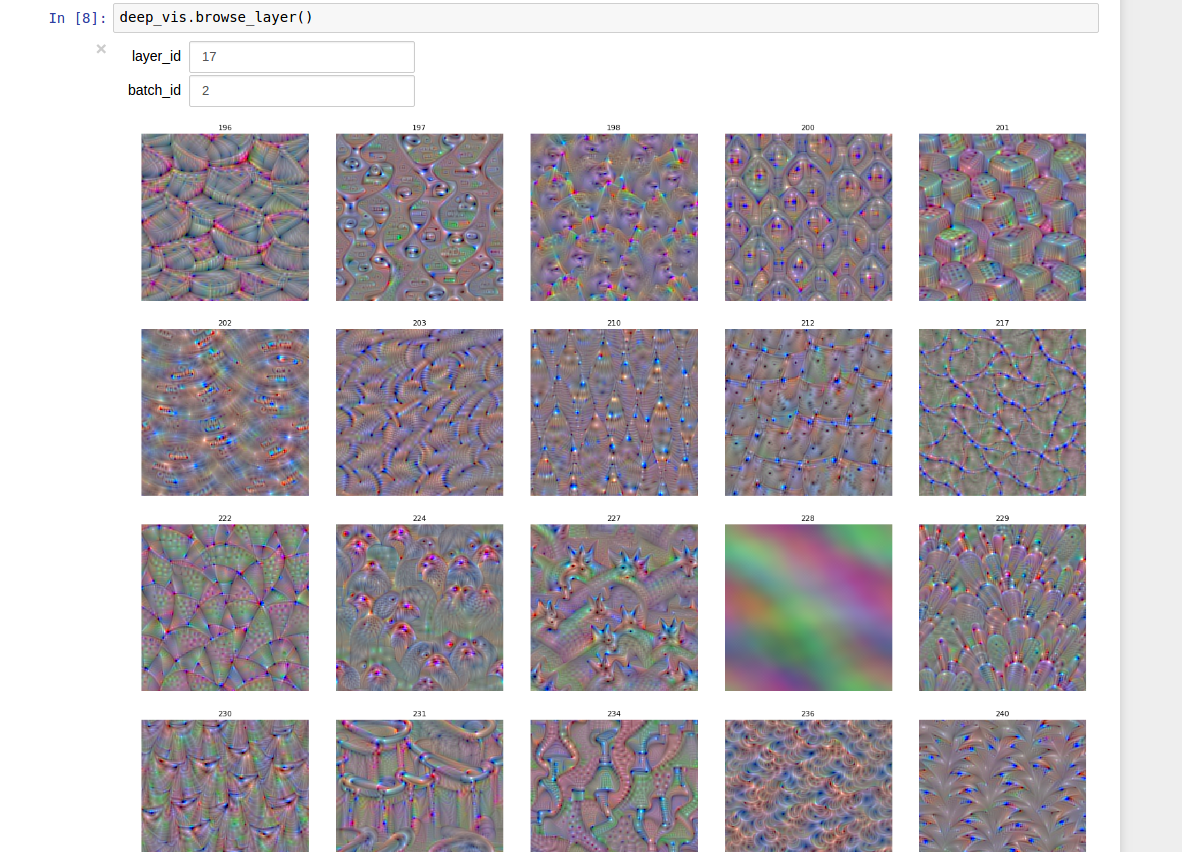Open filter visualization 210
Screen dimensions: 1182x852
point(614,412)
